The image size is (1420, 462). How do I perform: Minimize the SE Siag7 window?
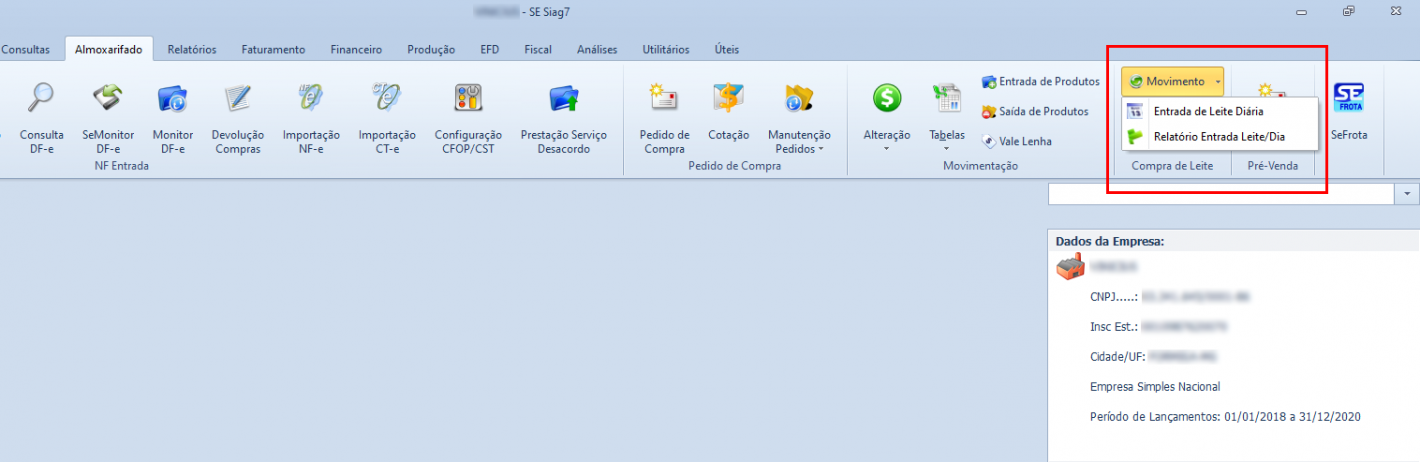pos(1302,12)
